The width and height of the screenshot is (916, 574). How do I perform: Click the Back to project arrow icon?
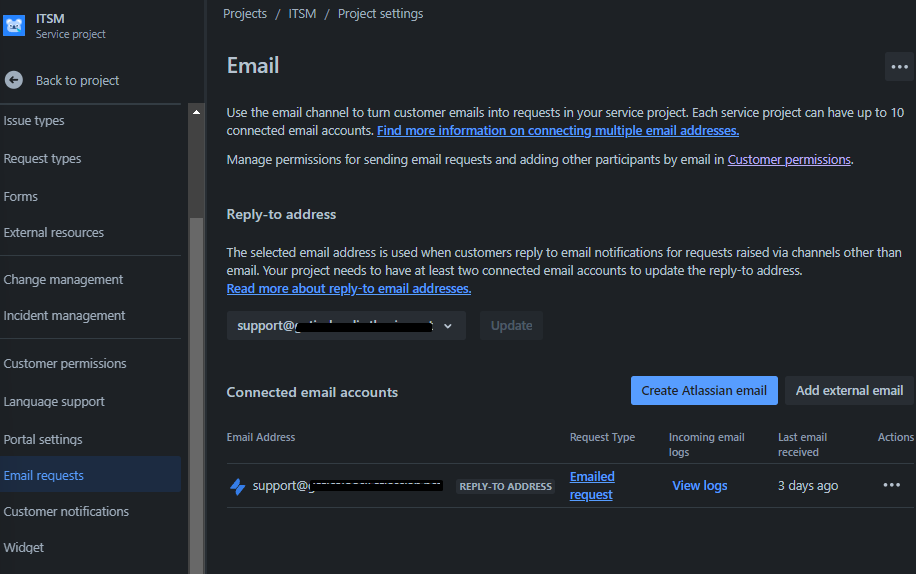tap(13, 80)
